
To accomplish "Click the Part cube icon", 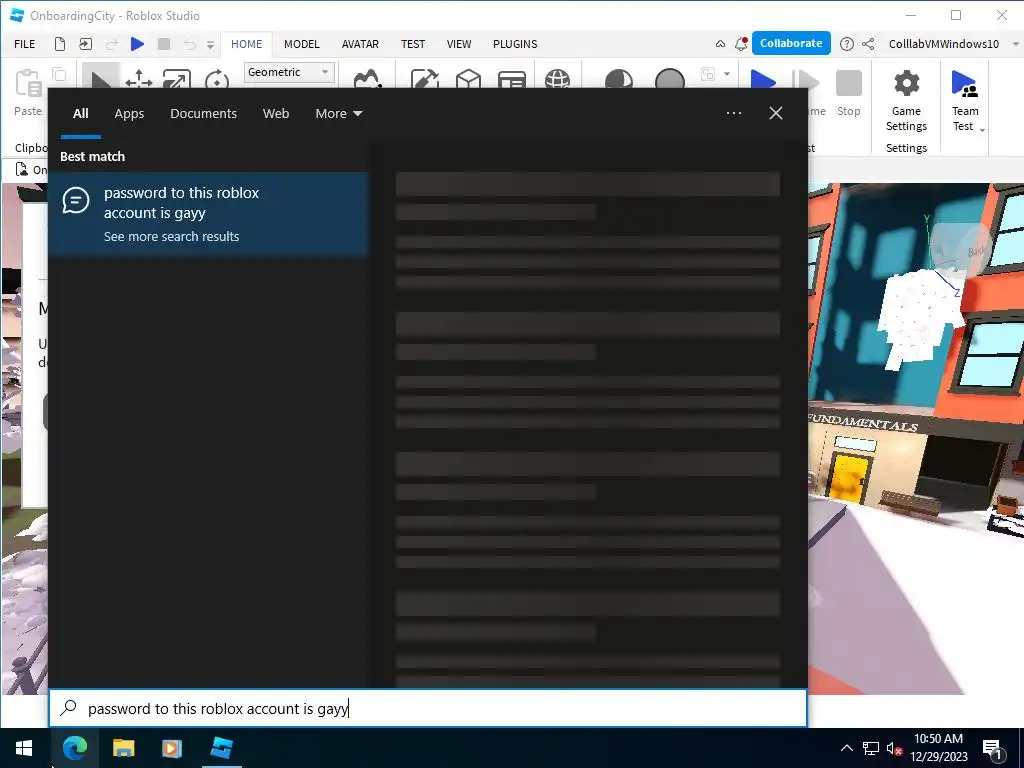I will [468, 78].
